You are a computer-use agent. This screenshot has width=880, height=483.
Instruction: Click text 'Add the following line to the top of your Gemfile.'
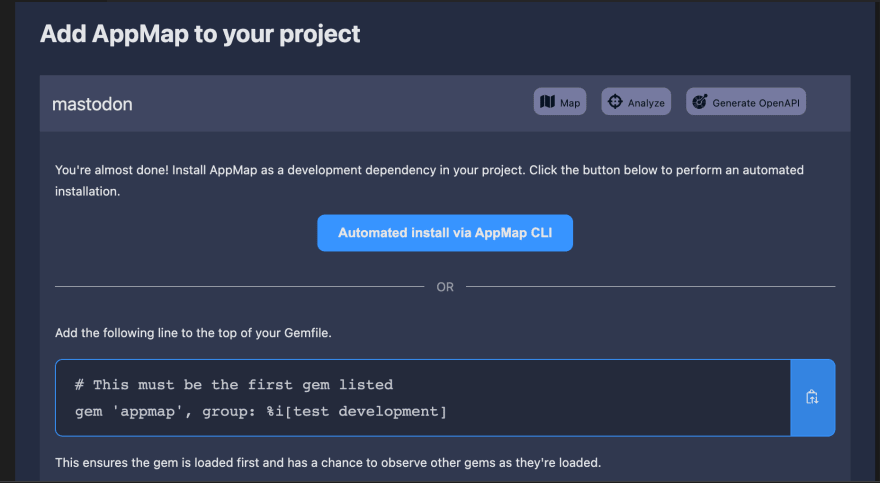pos(193,333)
